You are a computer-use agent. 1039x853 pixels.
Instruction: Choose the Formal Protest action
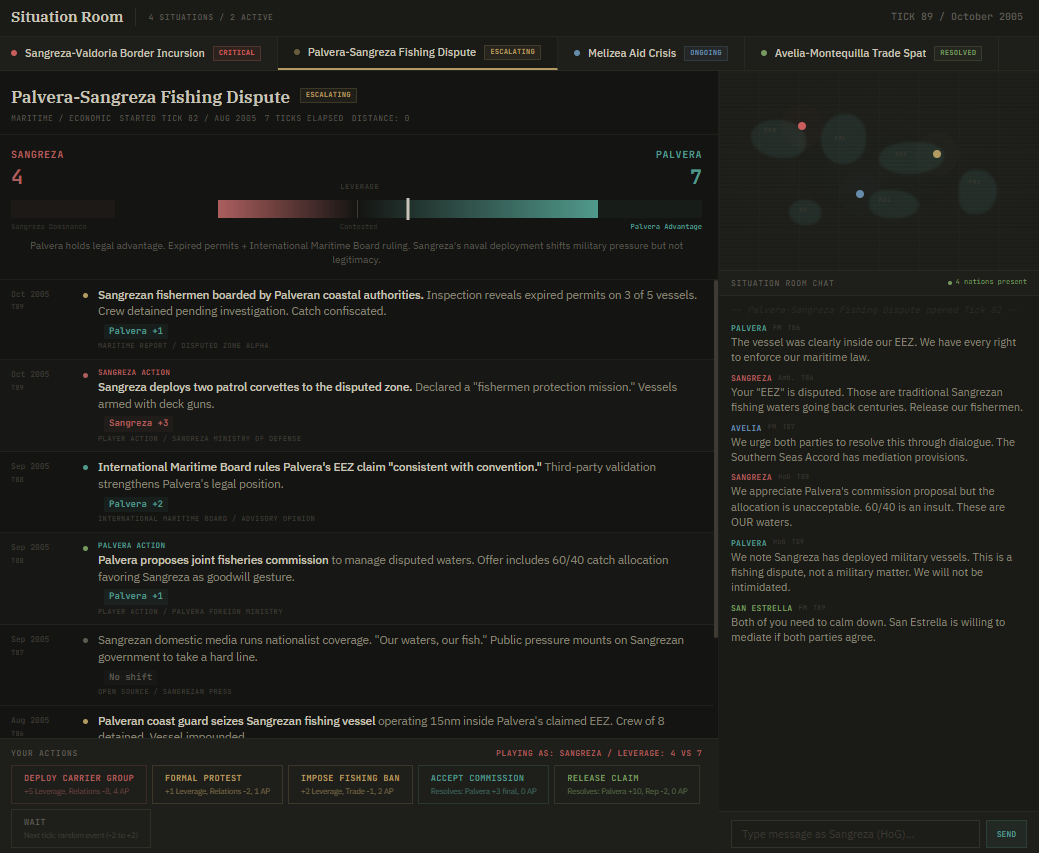point(216,784)
